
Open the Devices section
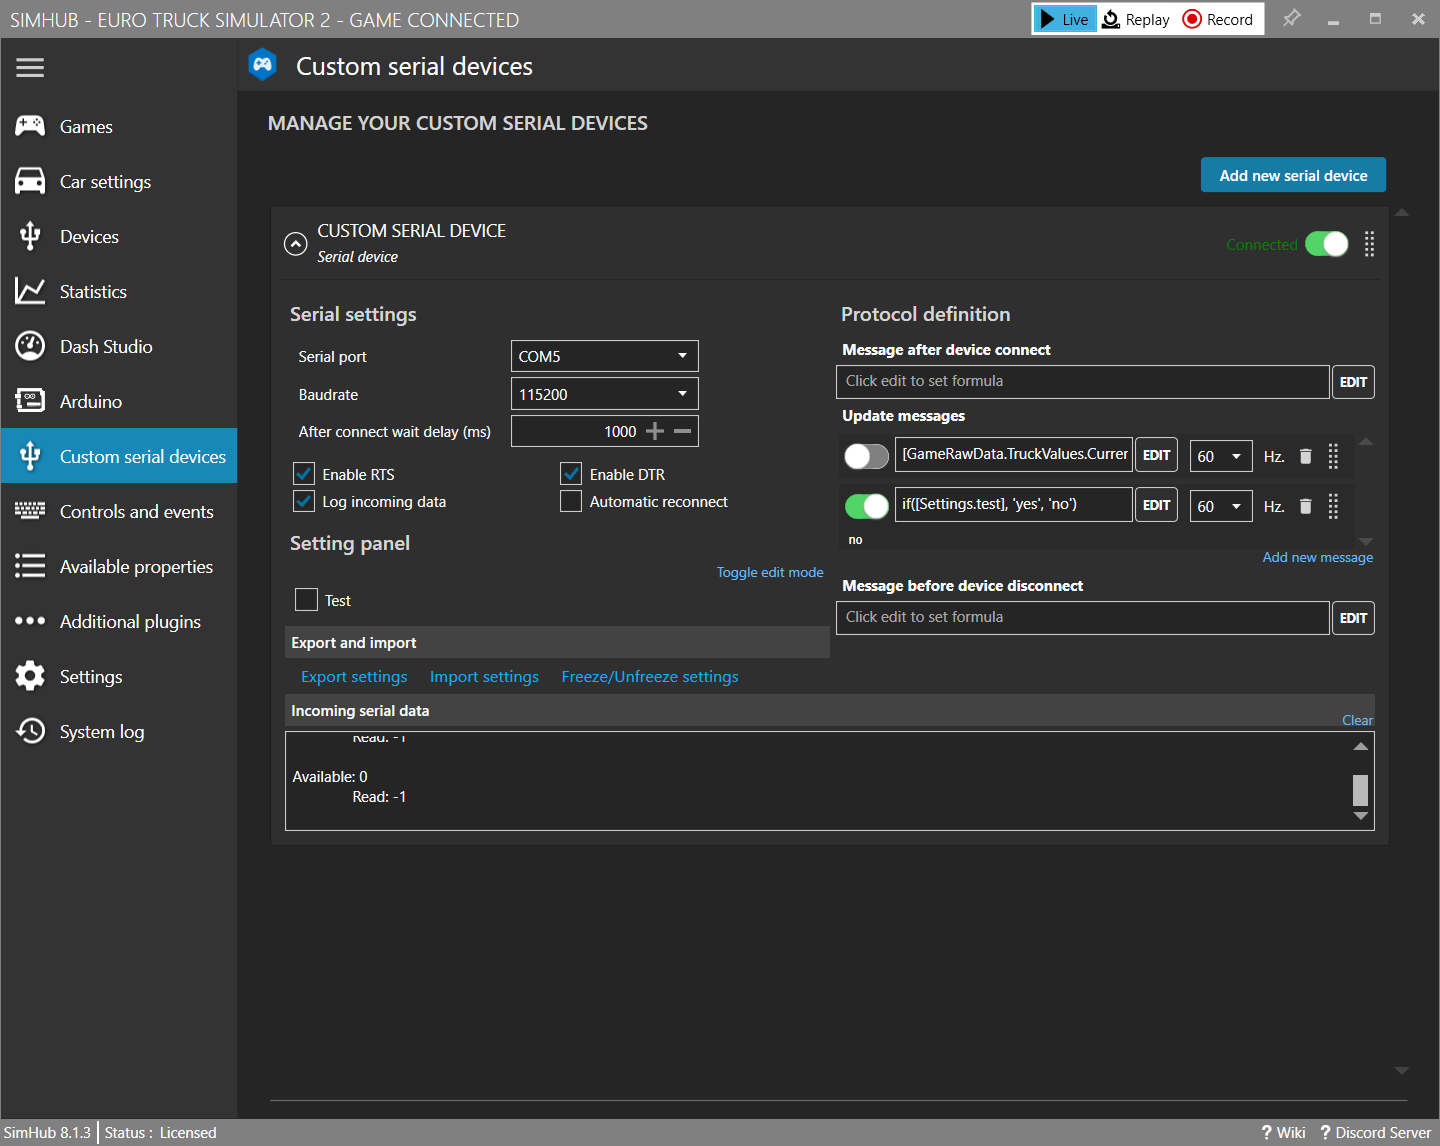(89, 236)
